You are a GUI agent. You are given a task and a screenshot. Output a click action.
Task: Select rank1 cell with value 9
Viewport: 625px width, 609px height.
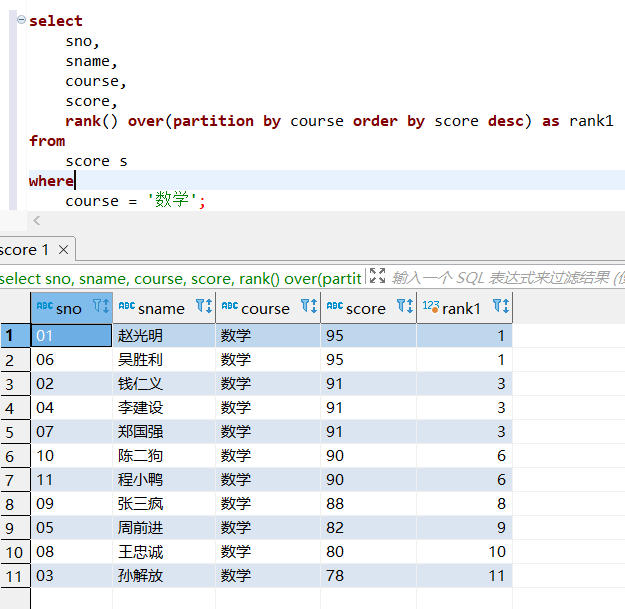coord(464,528)
